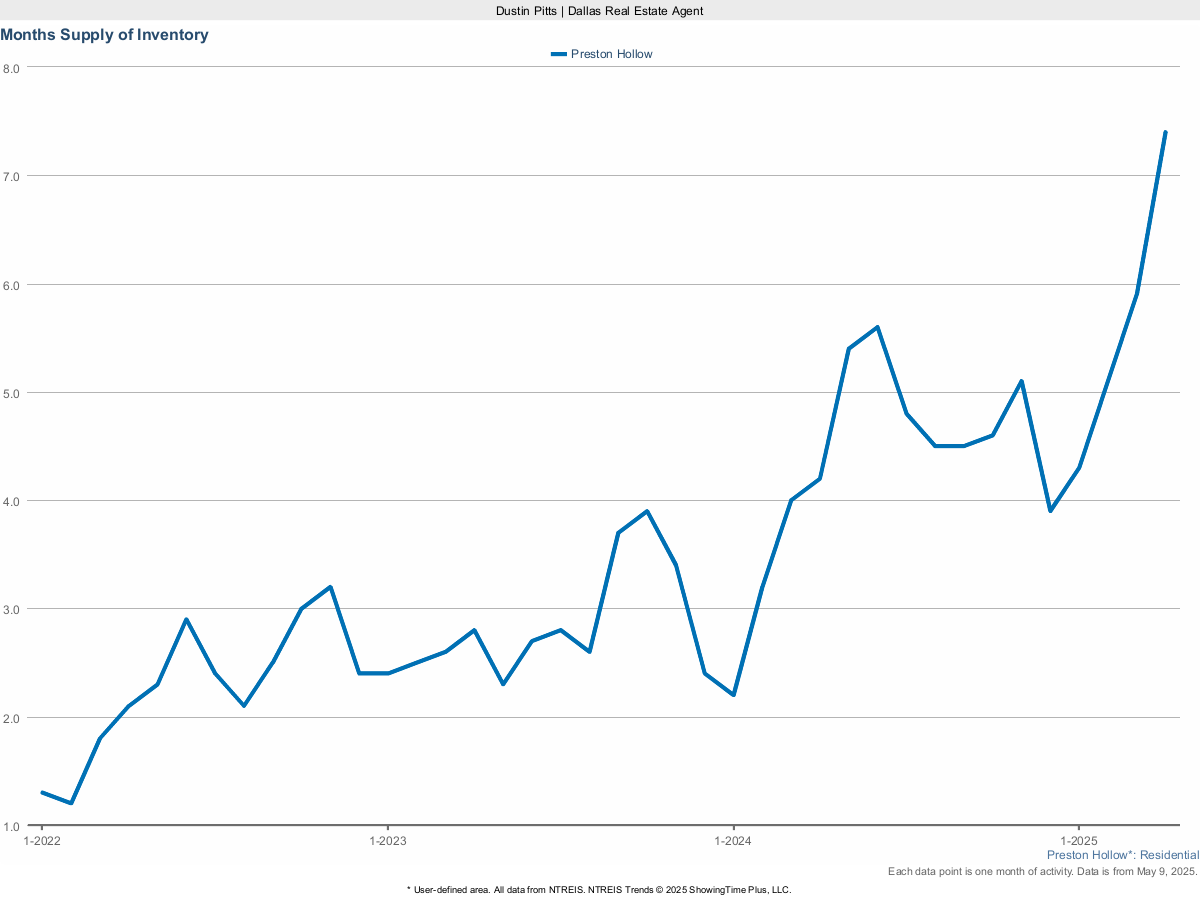
Task: Click the Months Supply of Inventory title
Action: pos(105,35)
